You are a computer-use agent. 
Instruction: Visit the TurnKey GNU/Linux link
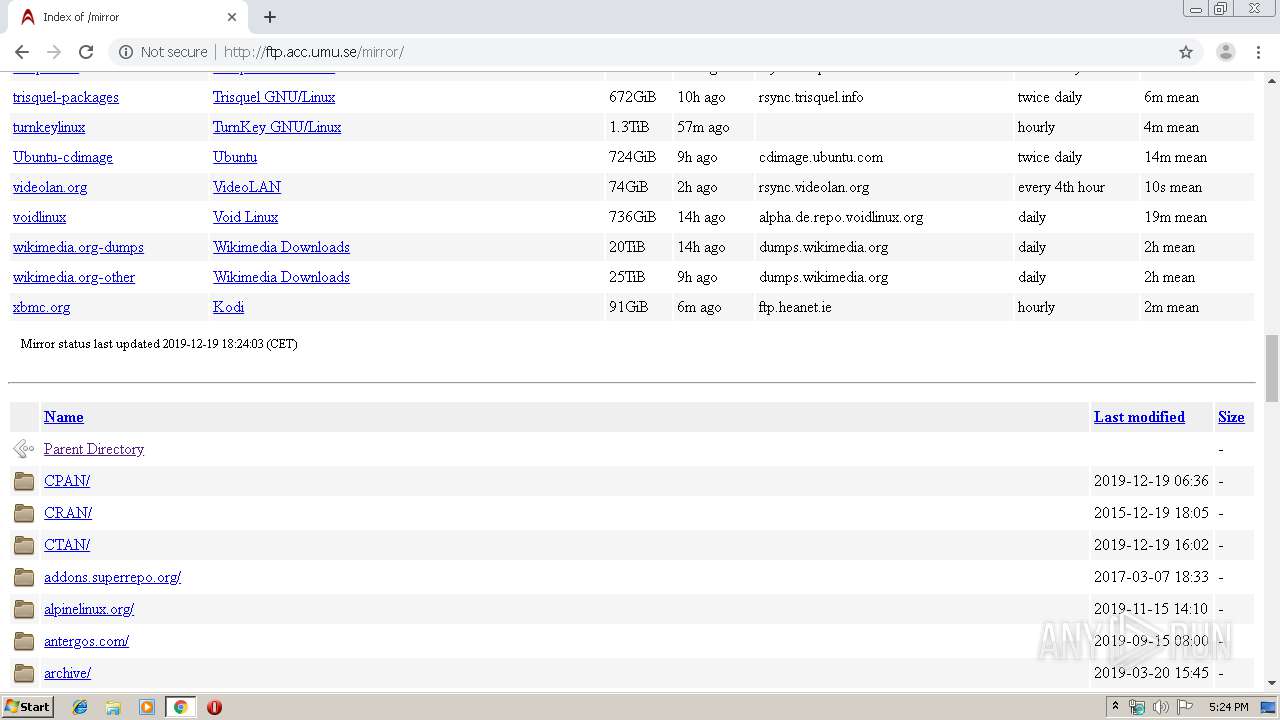[x=276, y=127]
